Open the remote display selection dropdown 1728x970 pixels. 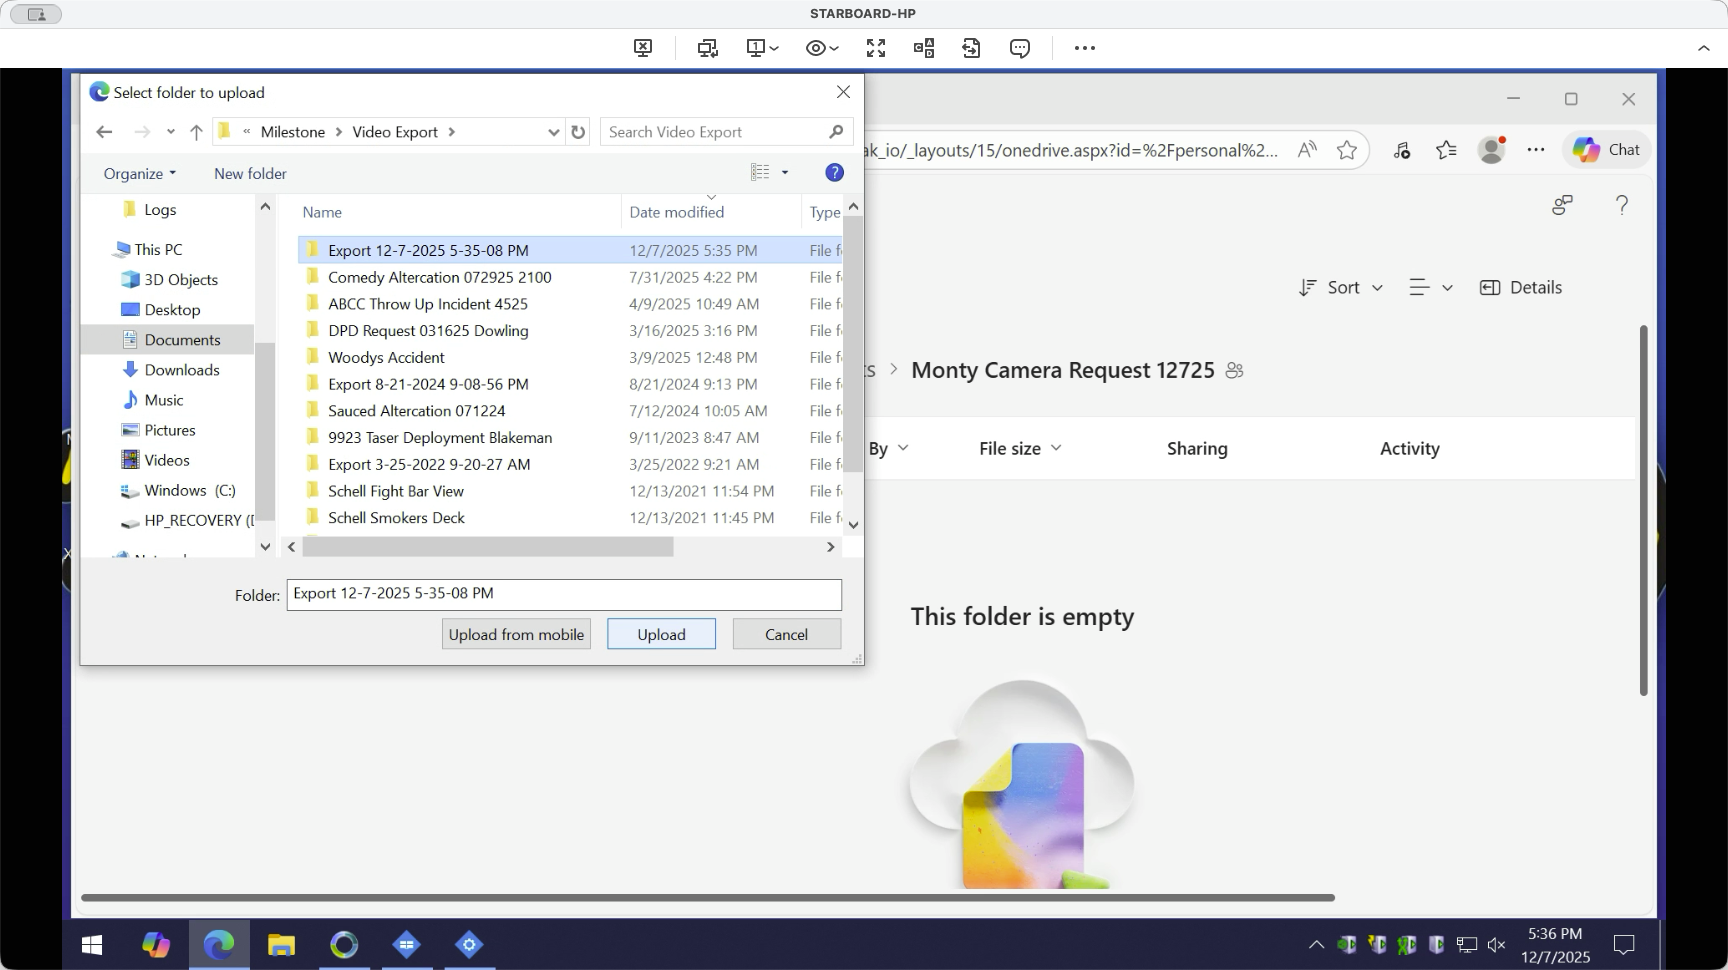pyautogui.click(x=763, y=48)
